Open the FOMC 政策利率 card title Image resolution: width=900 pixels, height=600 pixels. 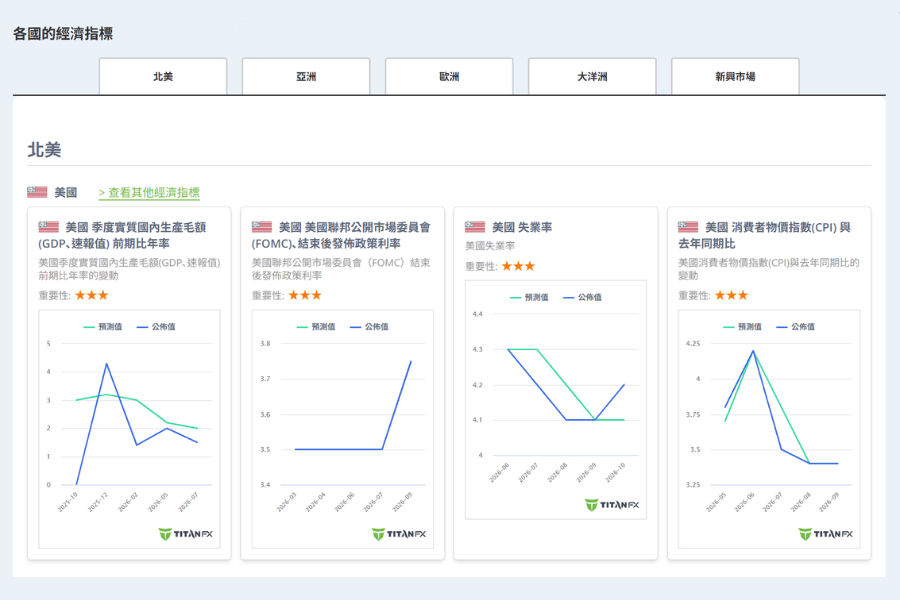click(341, 235)
